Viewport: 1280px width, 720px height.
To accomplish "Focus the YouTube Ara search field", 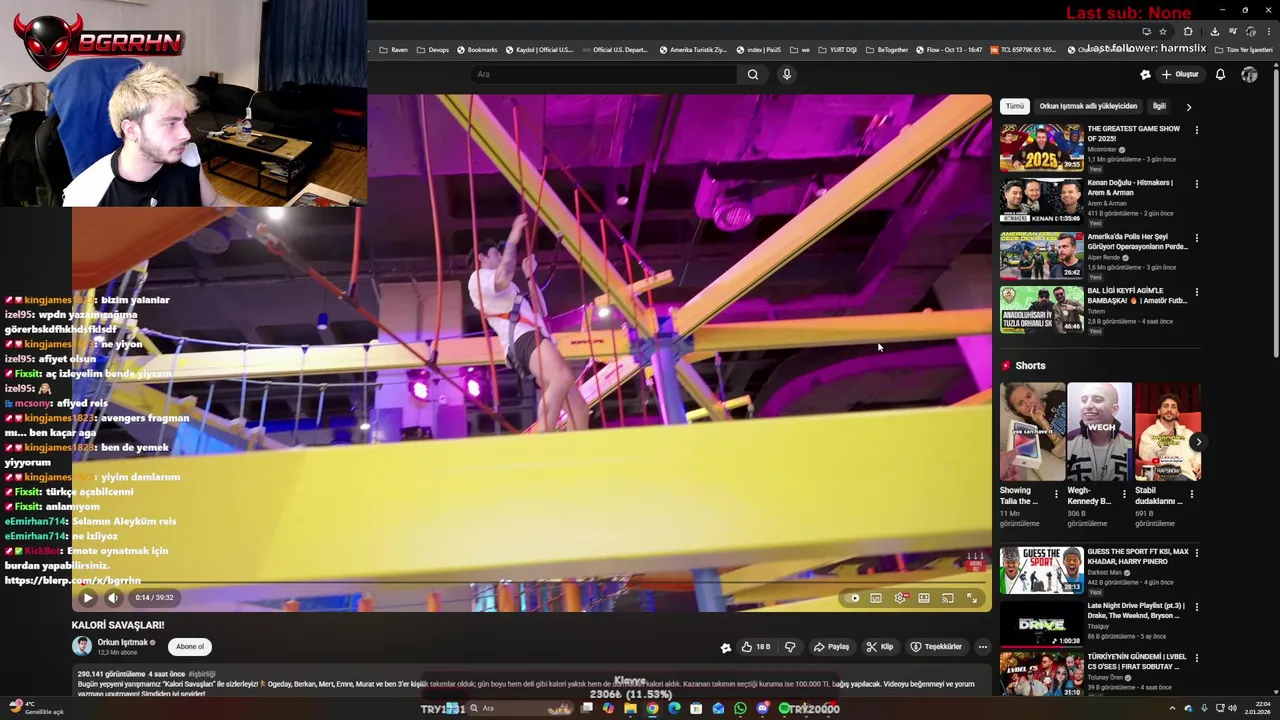I will point(603,74).
